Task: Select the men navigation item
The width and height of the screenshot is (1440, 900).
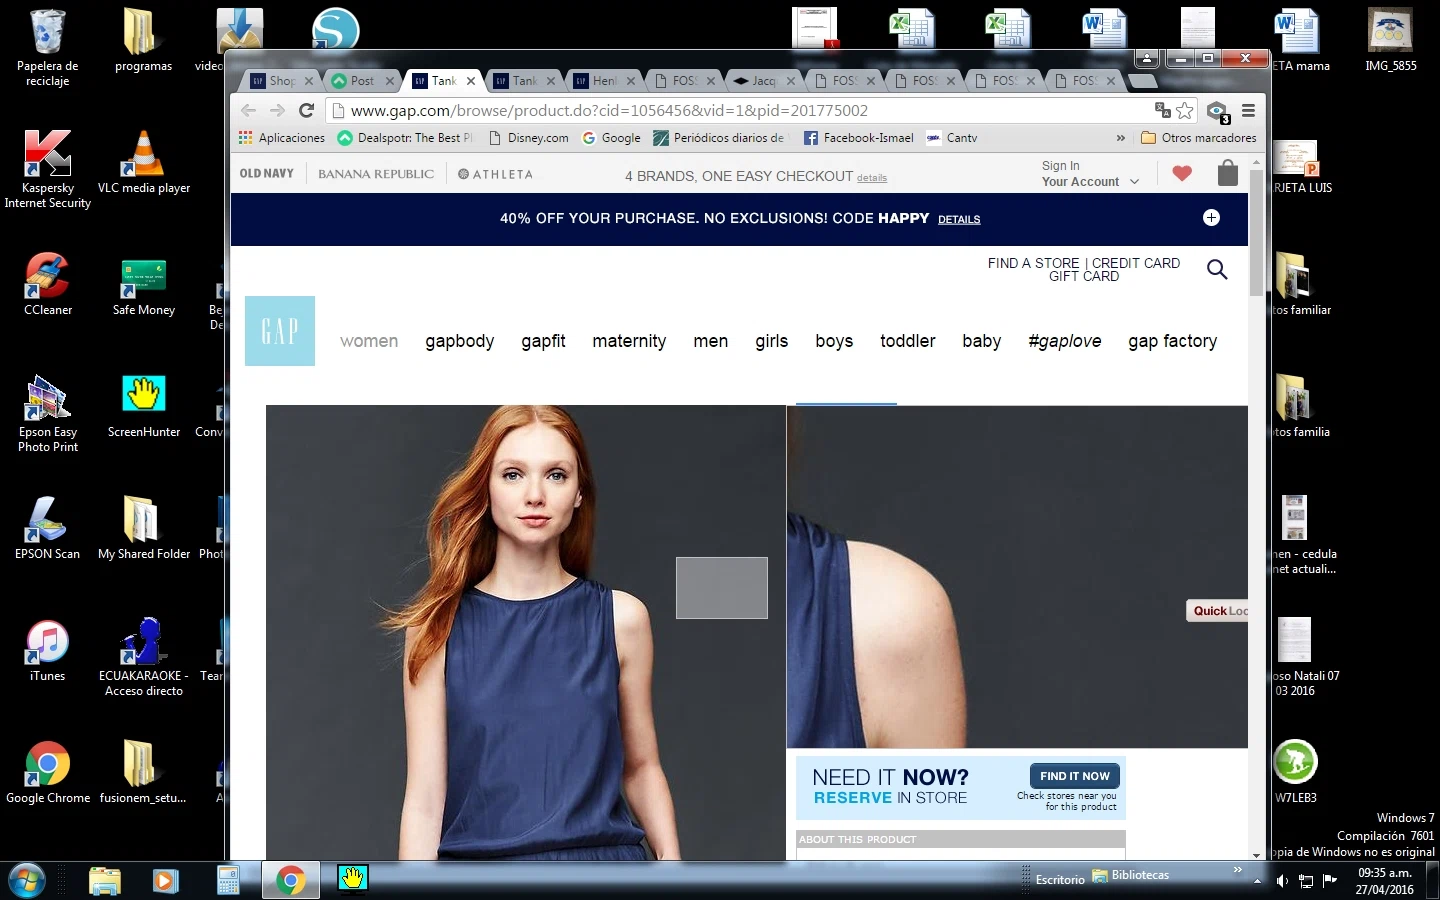Action: 710,341
